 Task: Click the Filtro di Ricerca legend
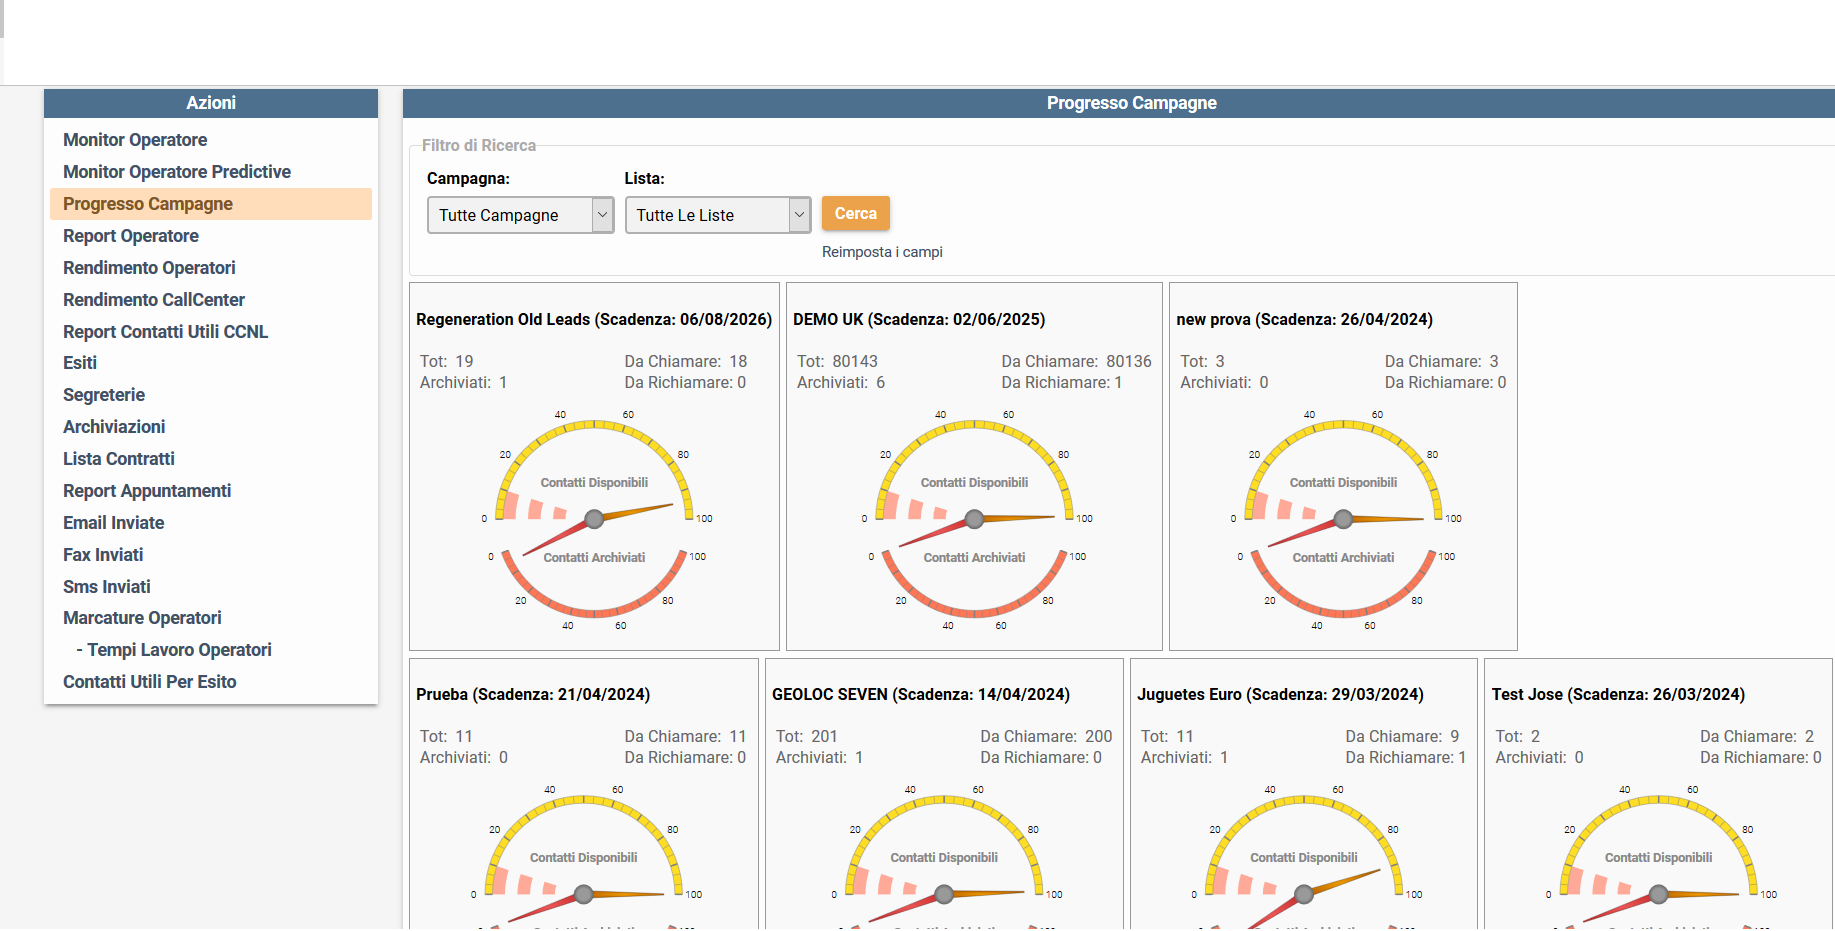[x=479, y=146]
